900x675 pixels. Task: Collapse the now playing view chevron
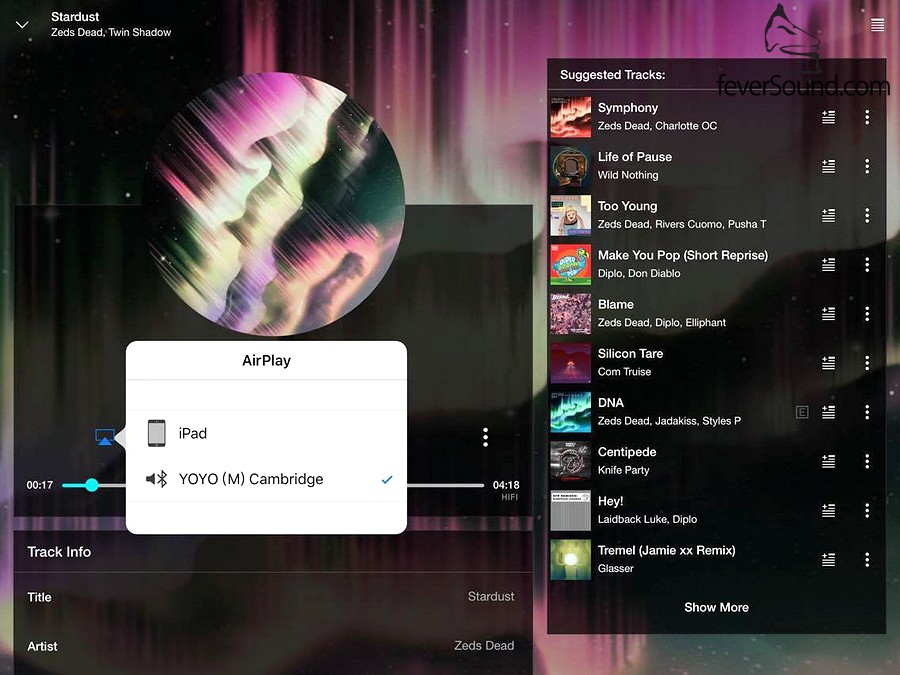click(x=22, y=25)
